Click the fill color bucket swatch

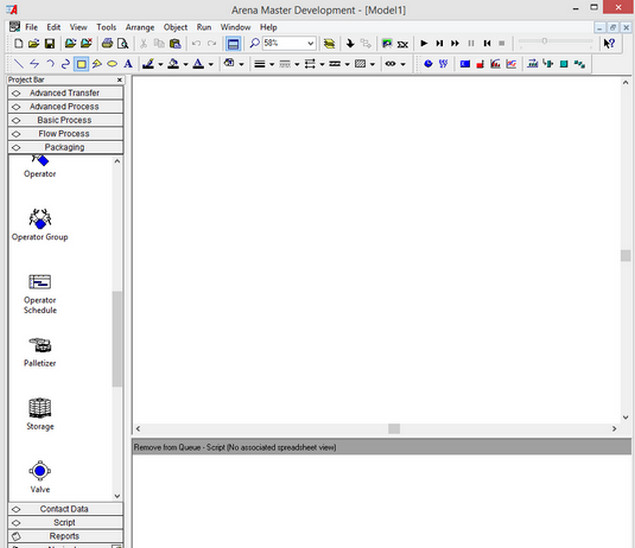173,64
